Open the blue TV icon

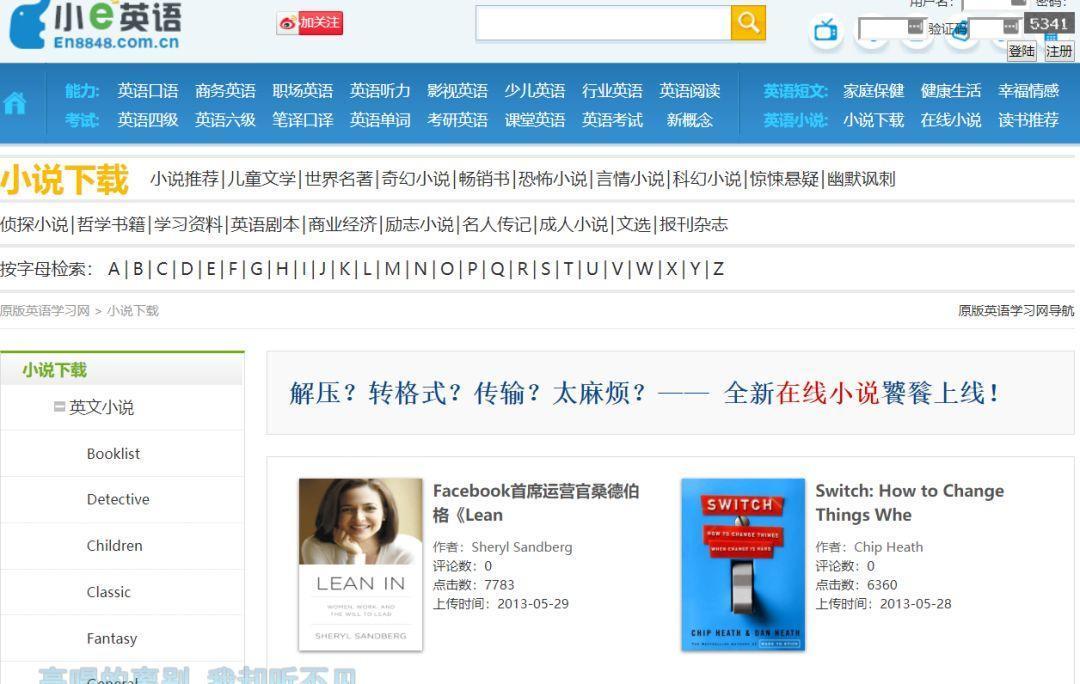click(x=825, y=30)
